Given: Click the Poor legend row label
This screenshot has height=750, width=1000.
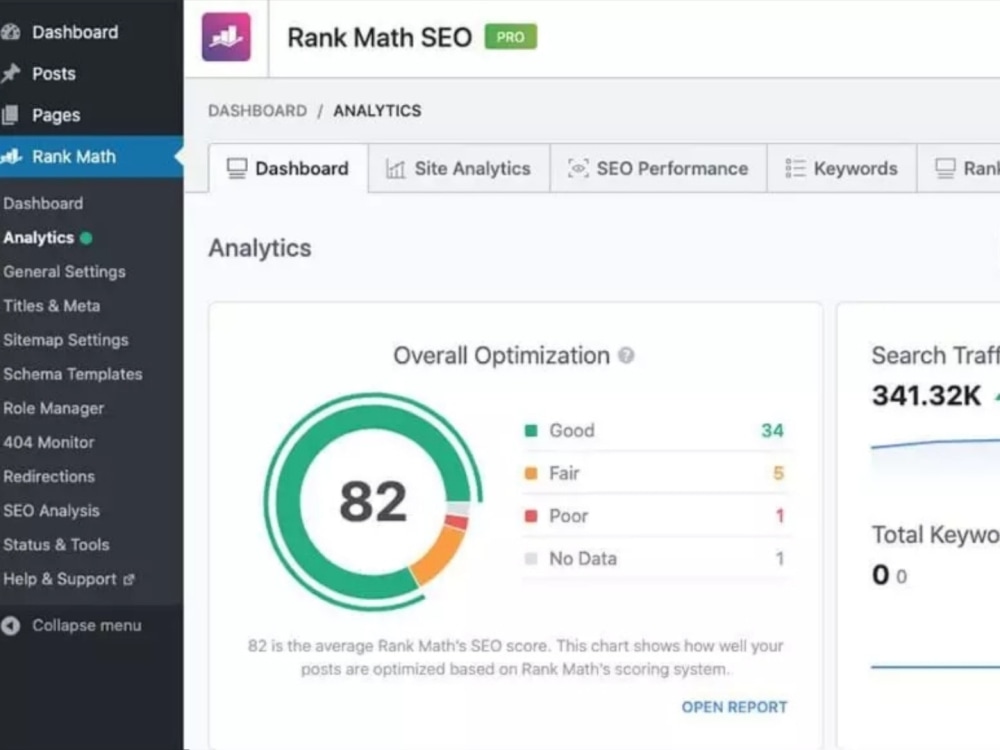Looking at the screenshot, I should pyautogui.click(x=568, y=516).
